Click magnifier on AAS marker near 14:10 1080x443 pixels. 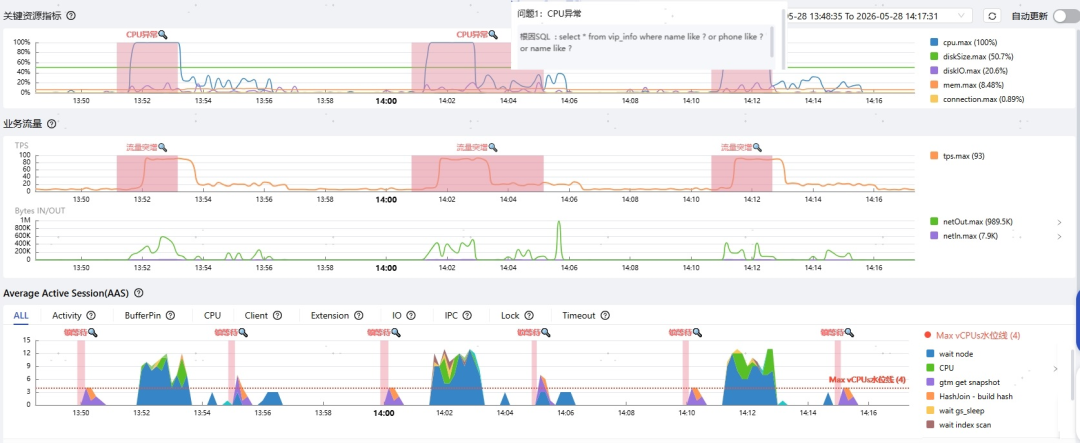(x=697, y=333)
